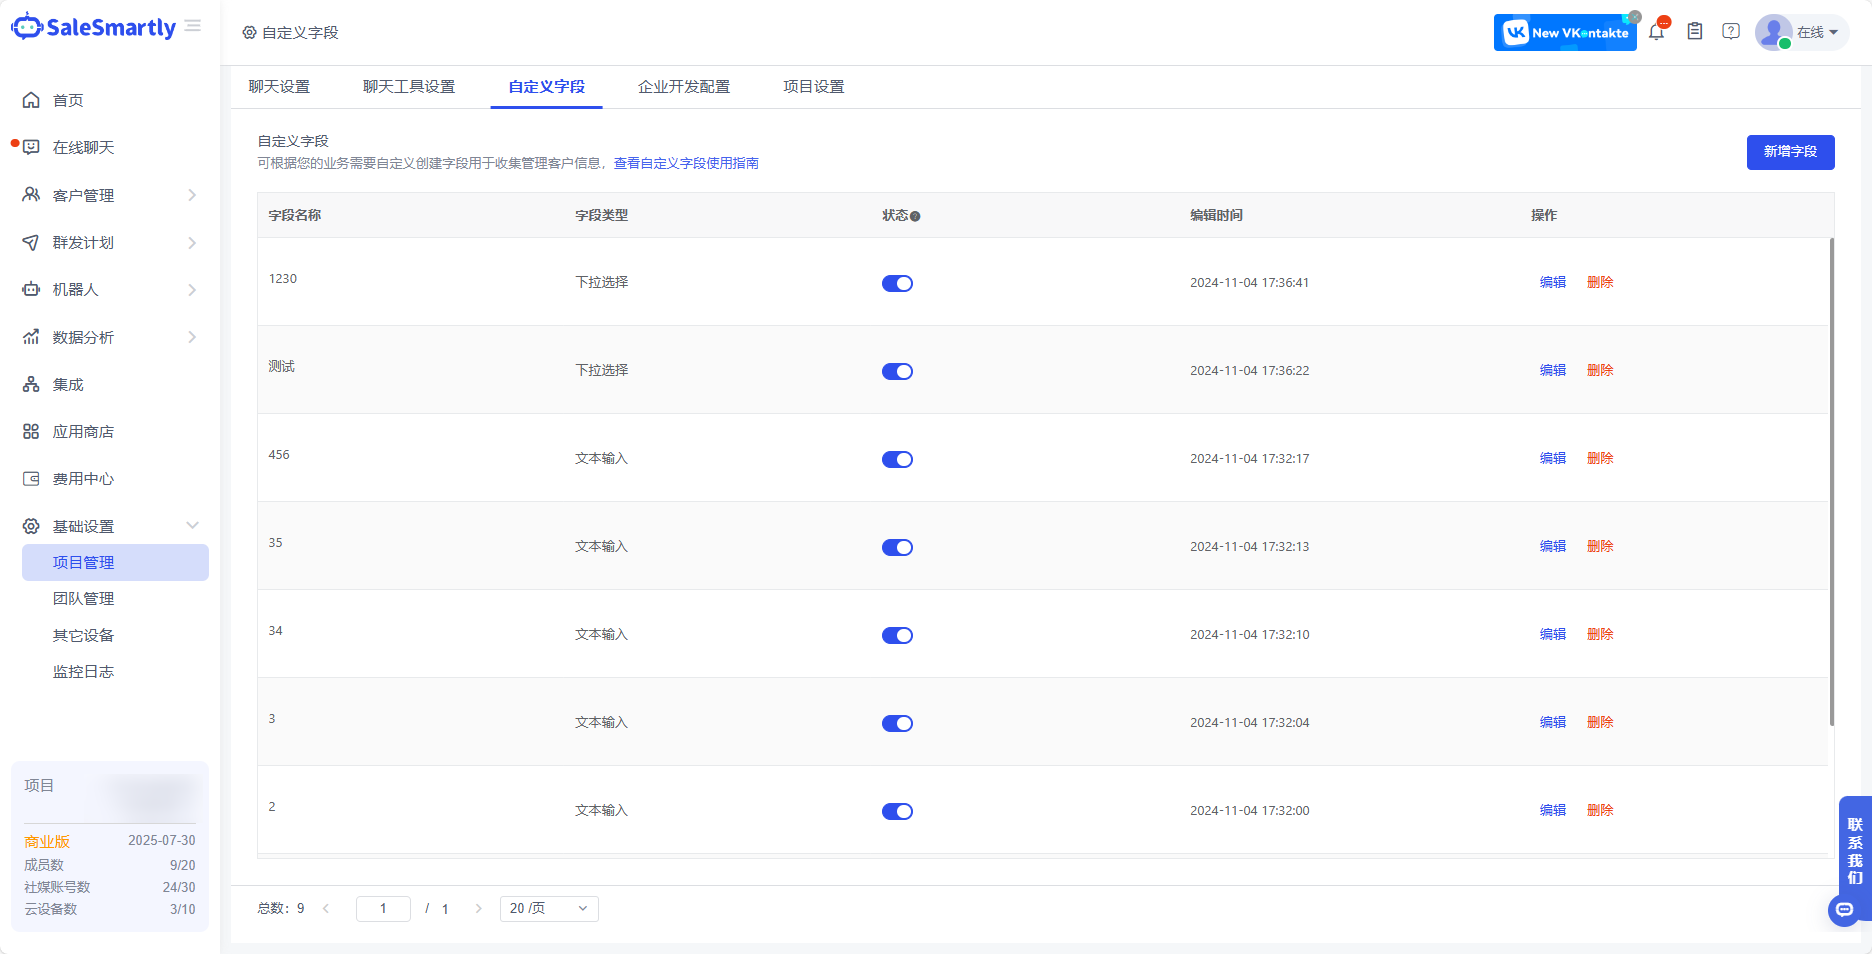Click the notification bell icon
The image size is (1872, 954).
coord(1657,32)
